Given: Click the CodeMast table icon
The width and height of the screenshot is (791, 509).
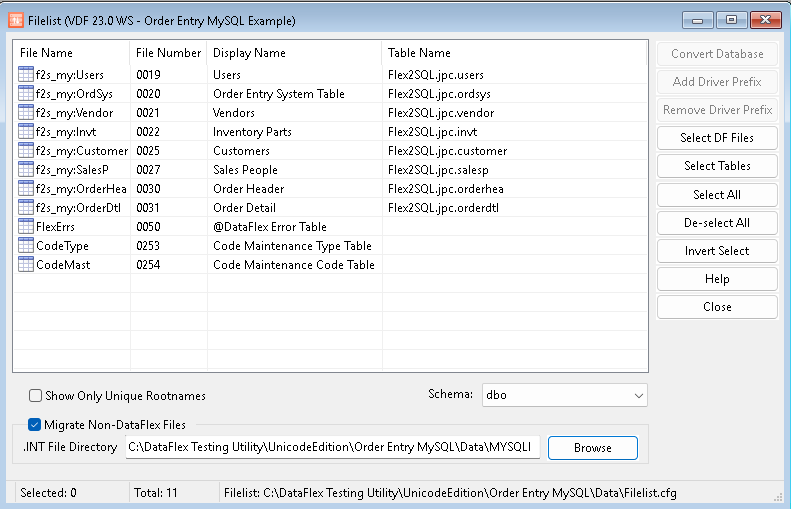Looking at the screenshot, I should click(x=26, y=265).
